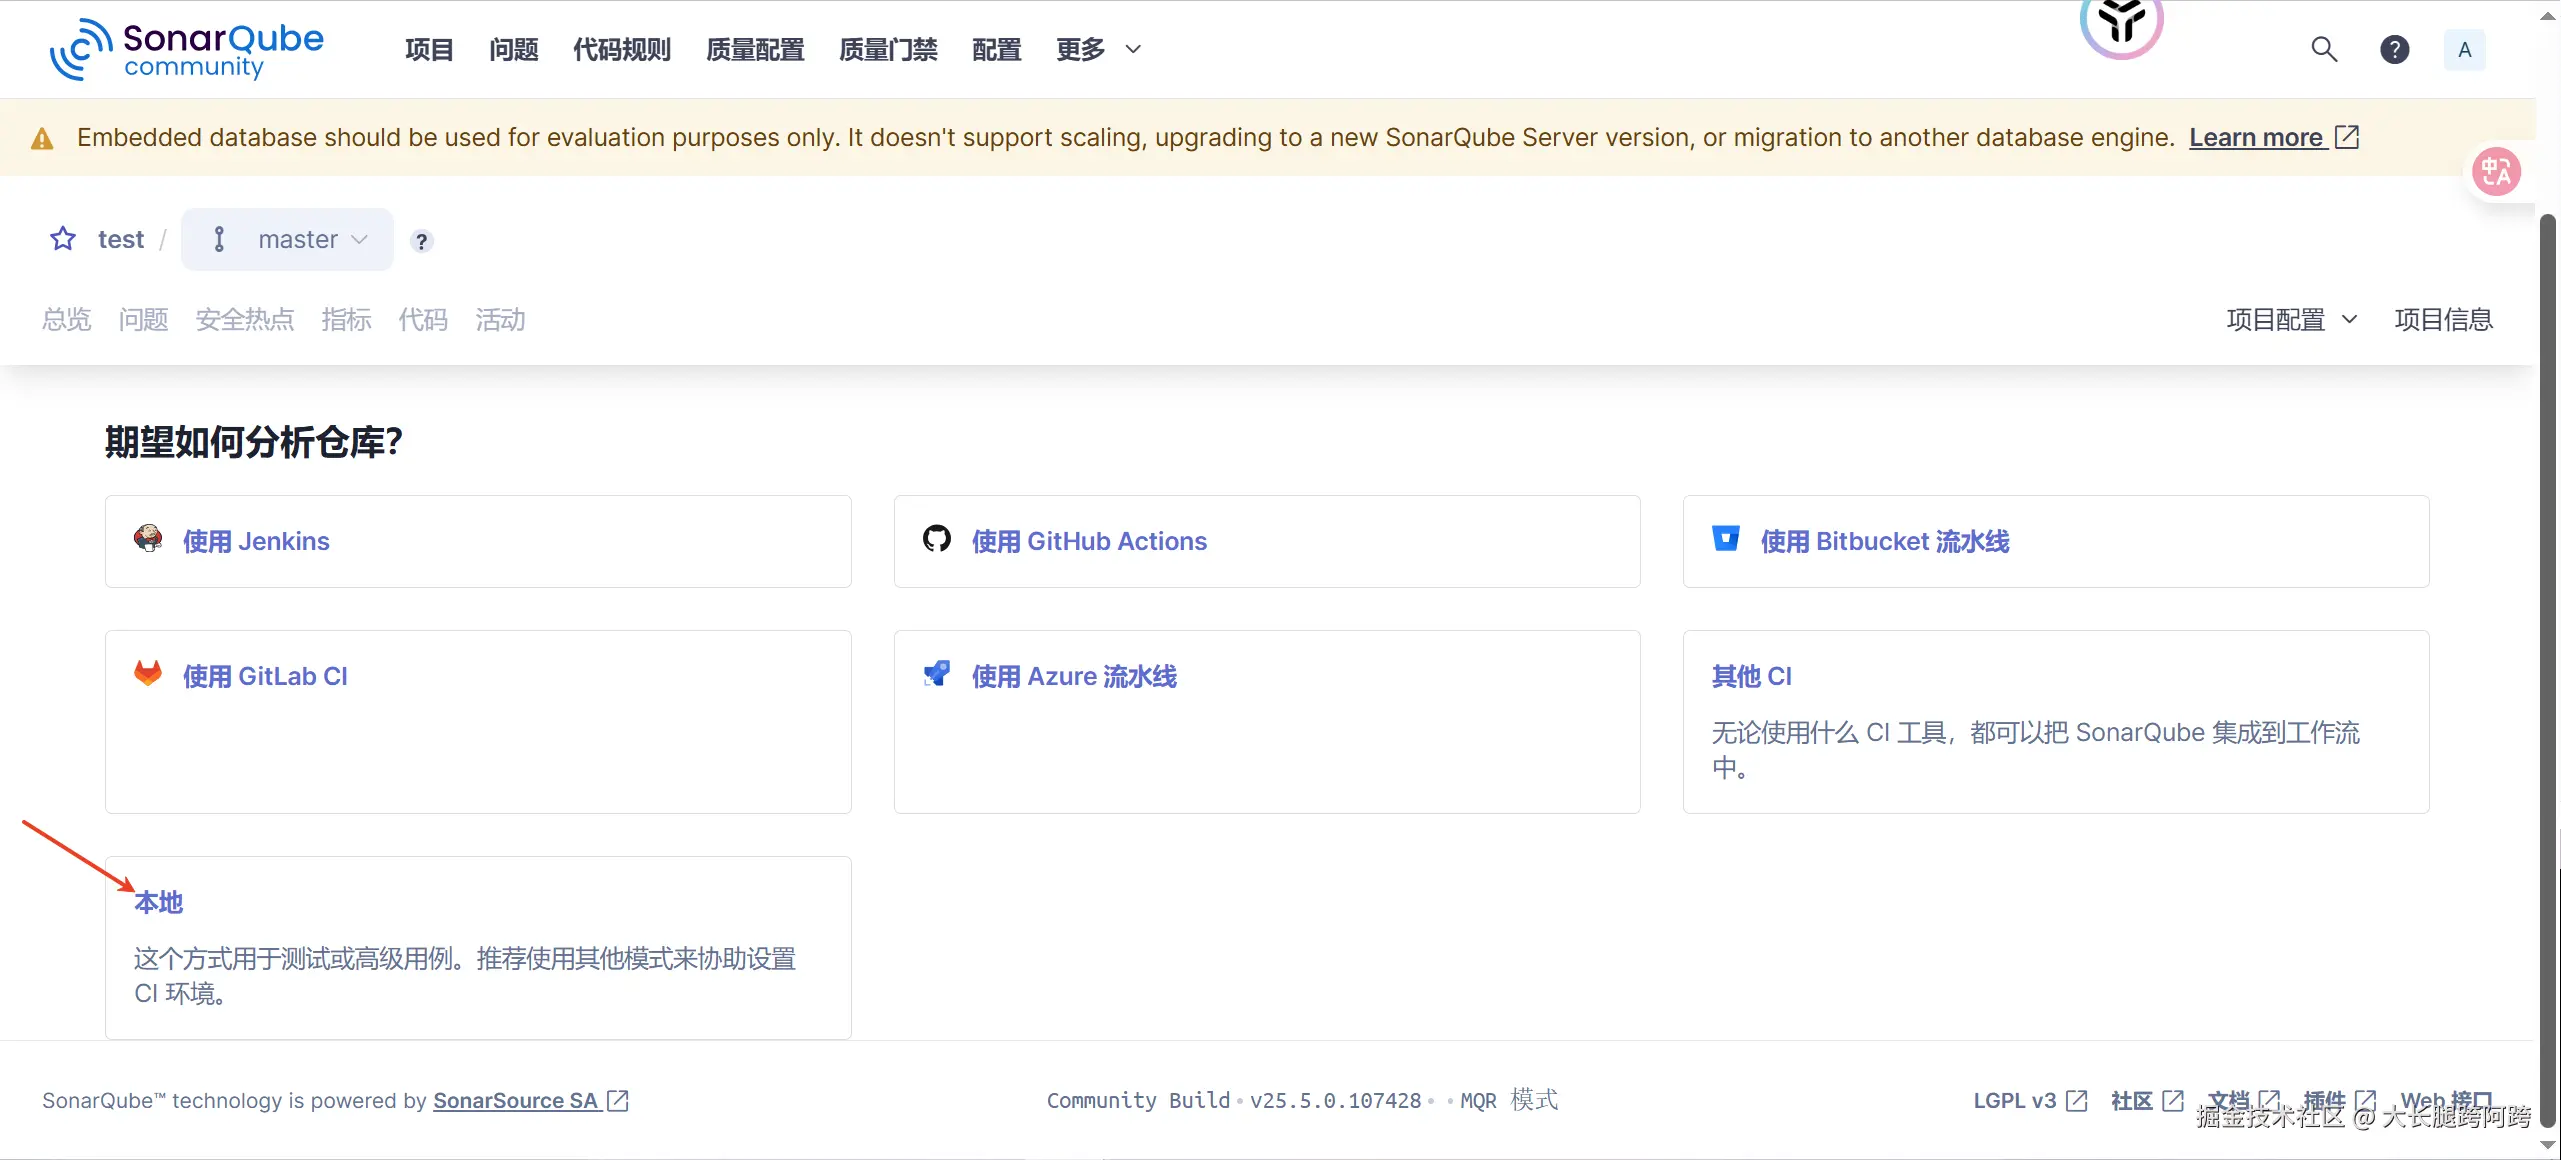Expand the master branch dropdown
2561x1160 pixels.
coord(288,239)
